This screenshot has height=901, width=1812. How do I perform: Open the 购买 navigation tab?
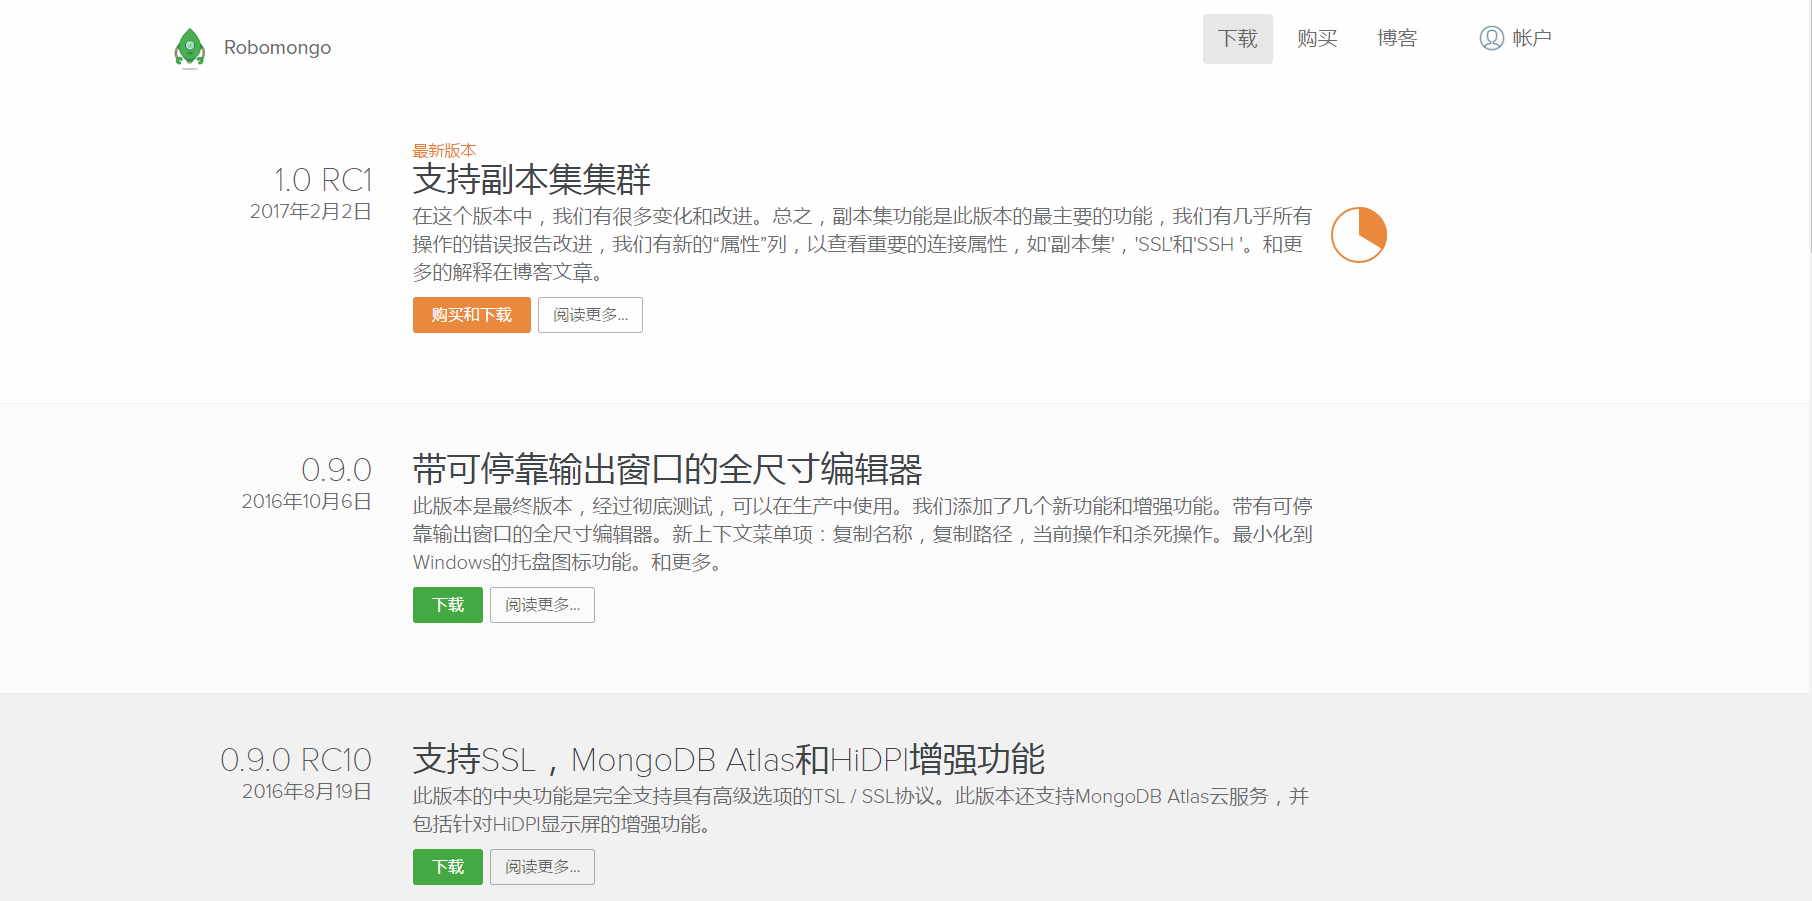[x=1317, y=39]
